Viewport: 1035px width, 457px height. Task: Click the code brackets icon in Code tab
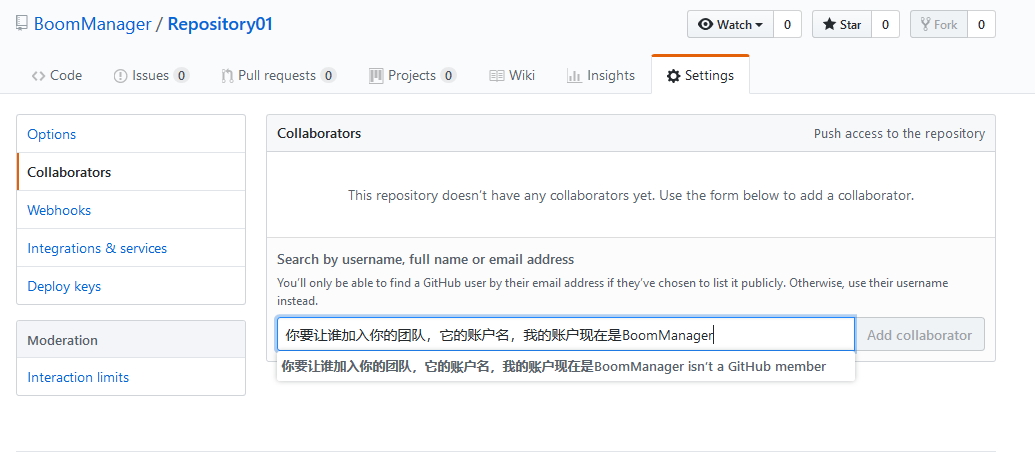(38, 76)
